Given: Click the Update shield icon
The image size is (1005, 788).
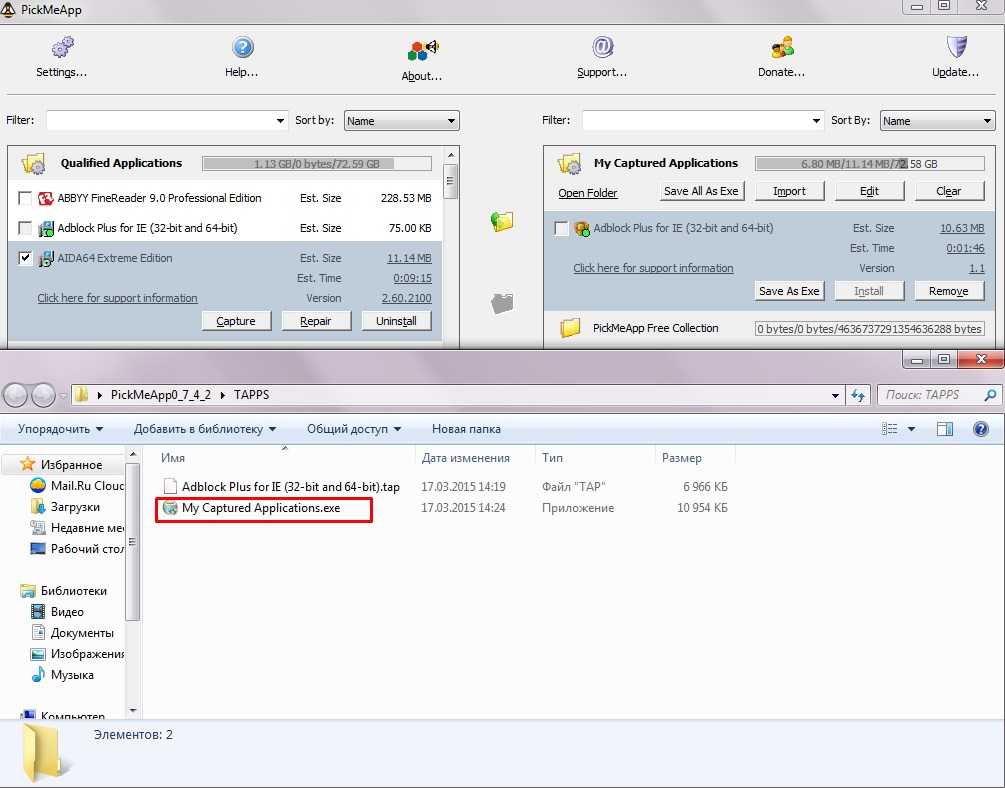Looking at the screenshot, I should click(x=956, y=48).
